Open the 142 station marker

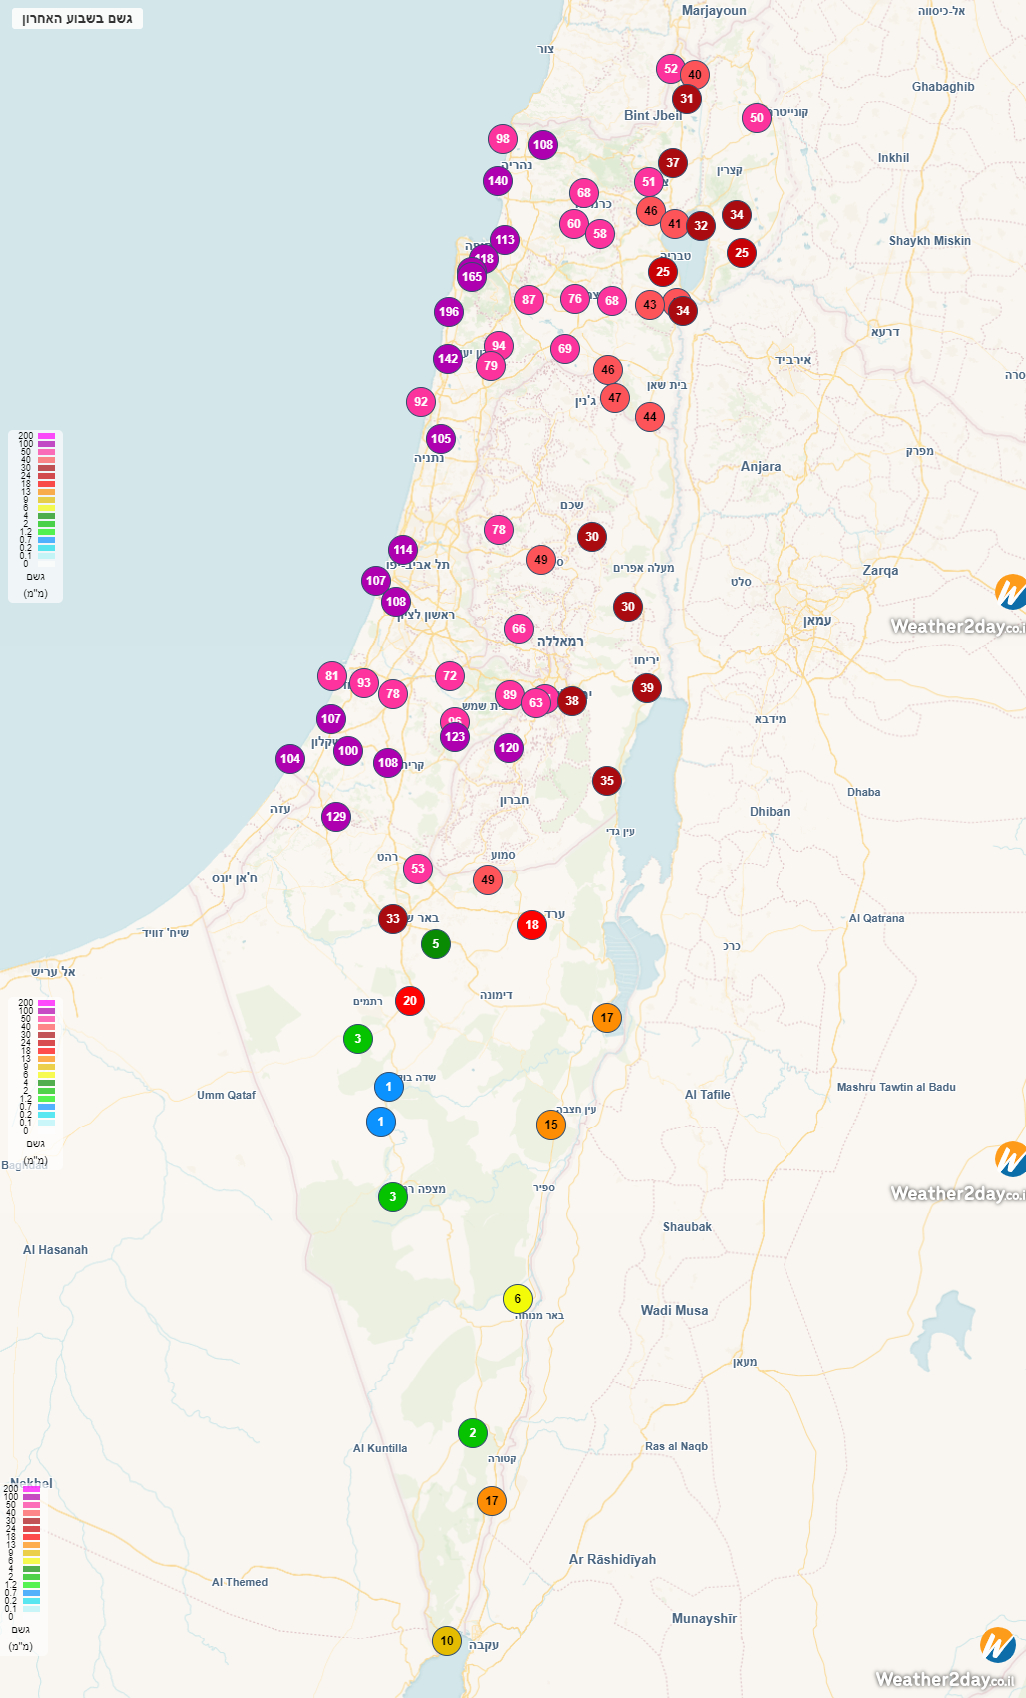(x=448, y=359)
